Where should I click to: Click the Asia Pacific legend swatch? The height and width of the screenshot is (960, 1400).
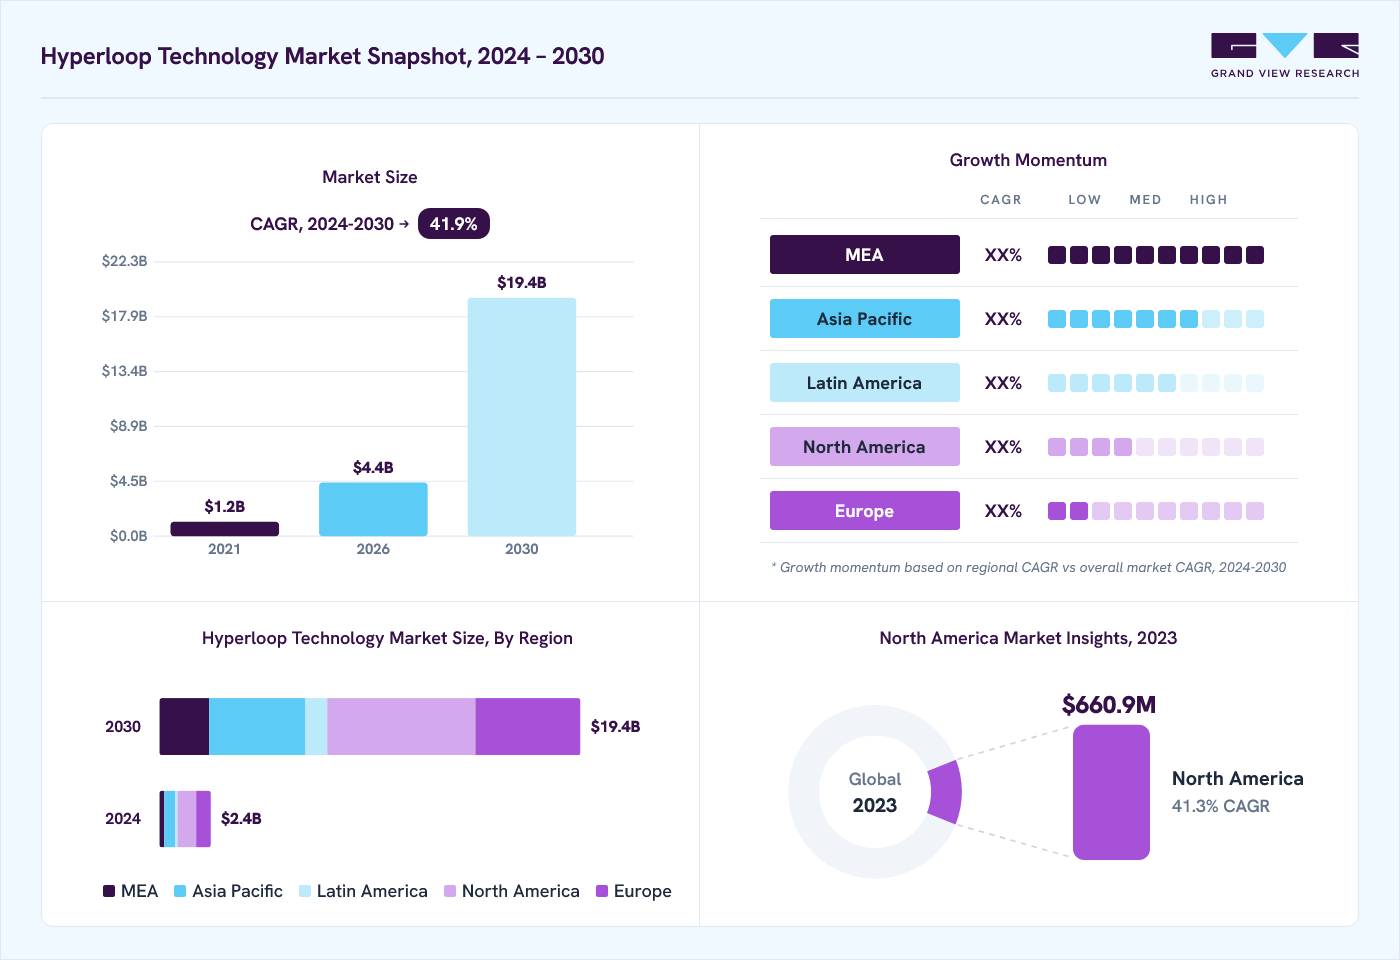180,891
